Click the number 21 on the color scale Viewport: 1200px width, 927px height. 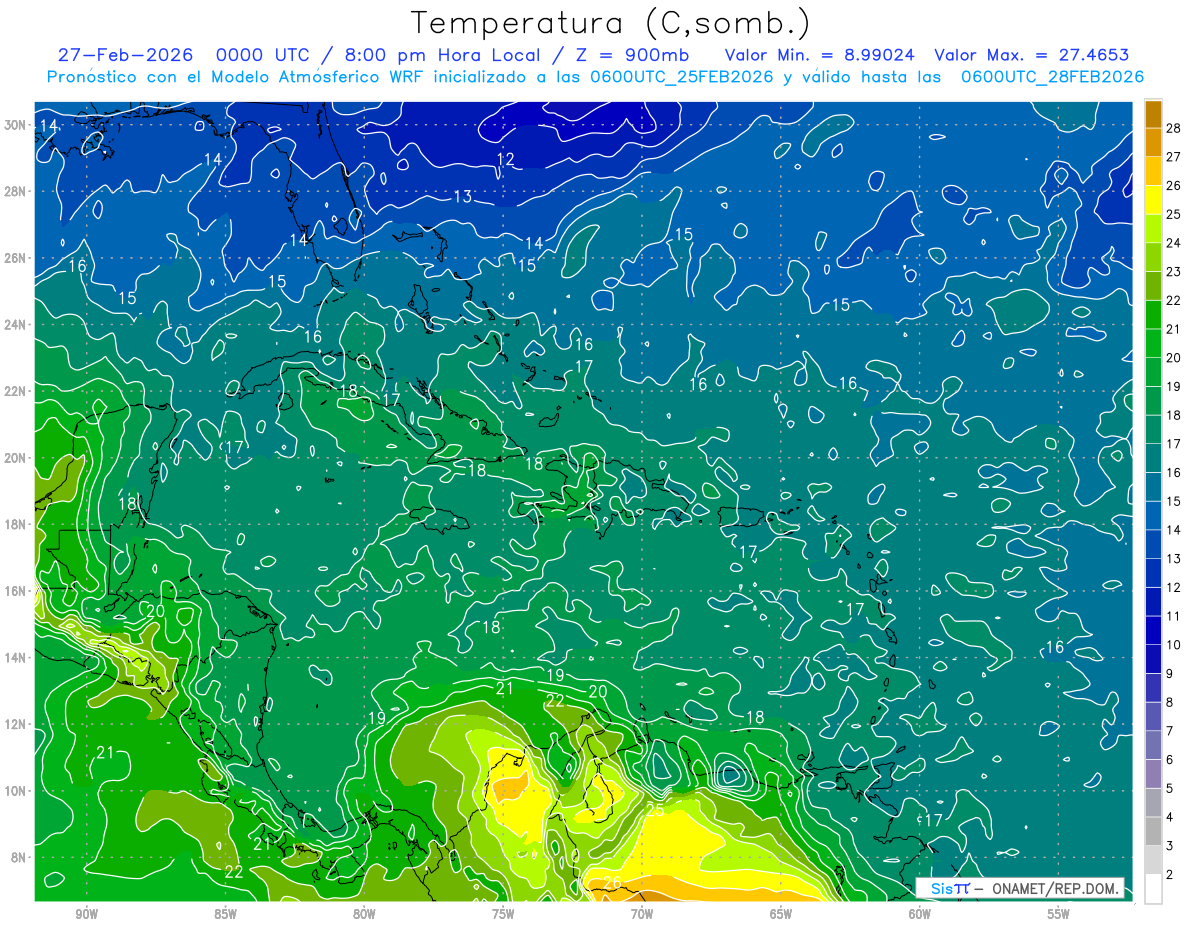[x=1174, y=329]
